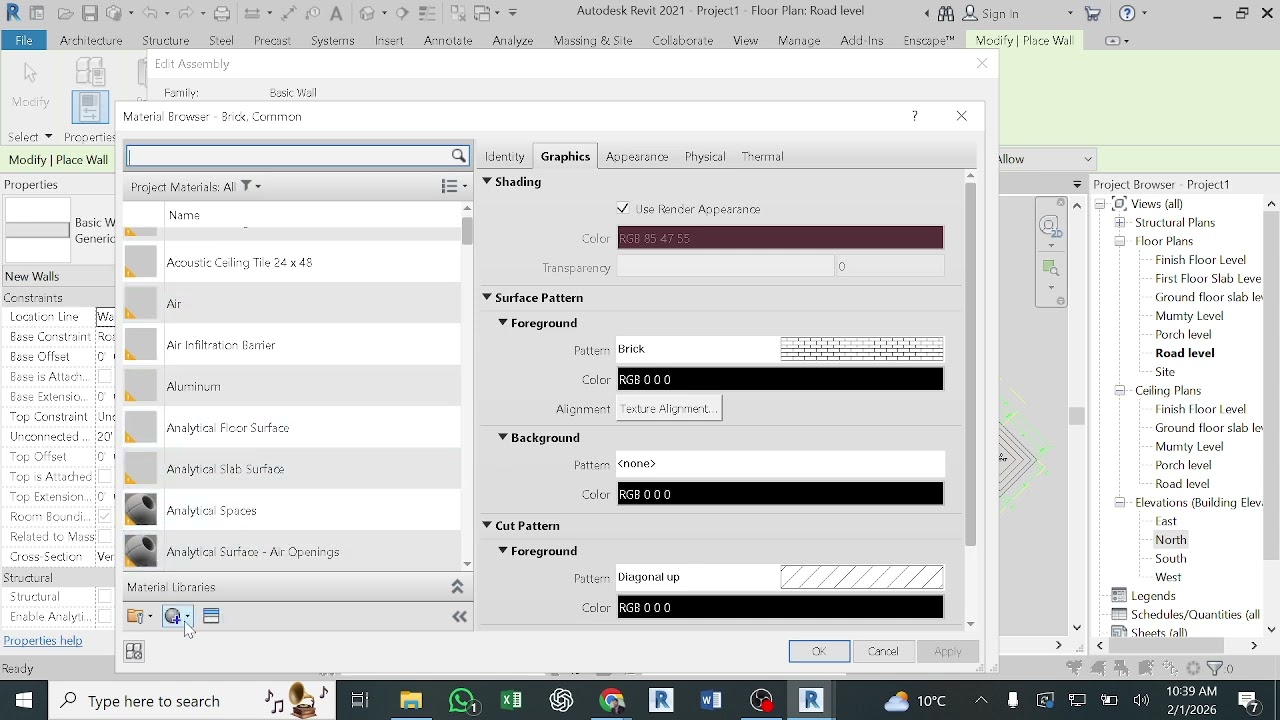Click the Aligned Dimension icon in toolbar
The image size is (1280, 720).
(288, 14)
